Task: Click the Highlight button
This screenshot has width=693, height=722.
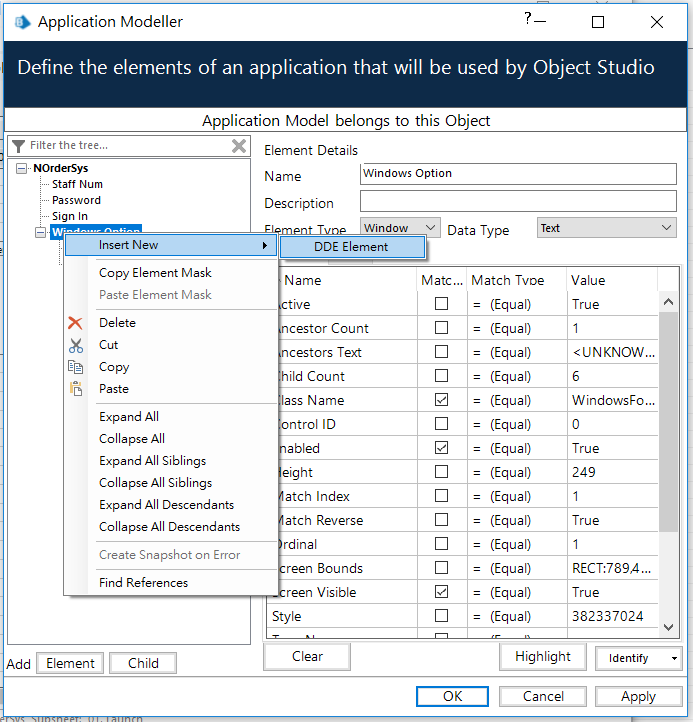Action: 542,657
